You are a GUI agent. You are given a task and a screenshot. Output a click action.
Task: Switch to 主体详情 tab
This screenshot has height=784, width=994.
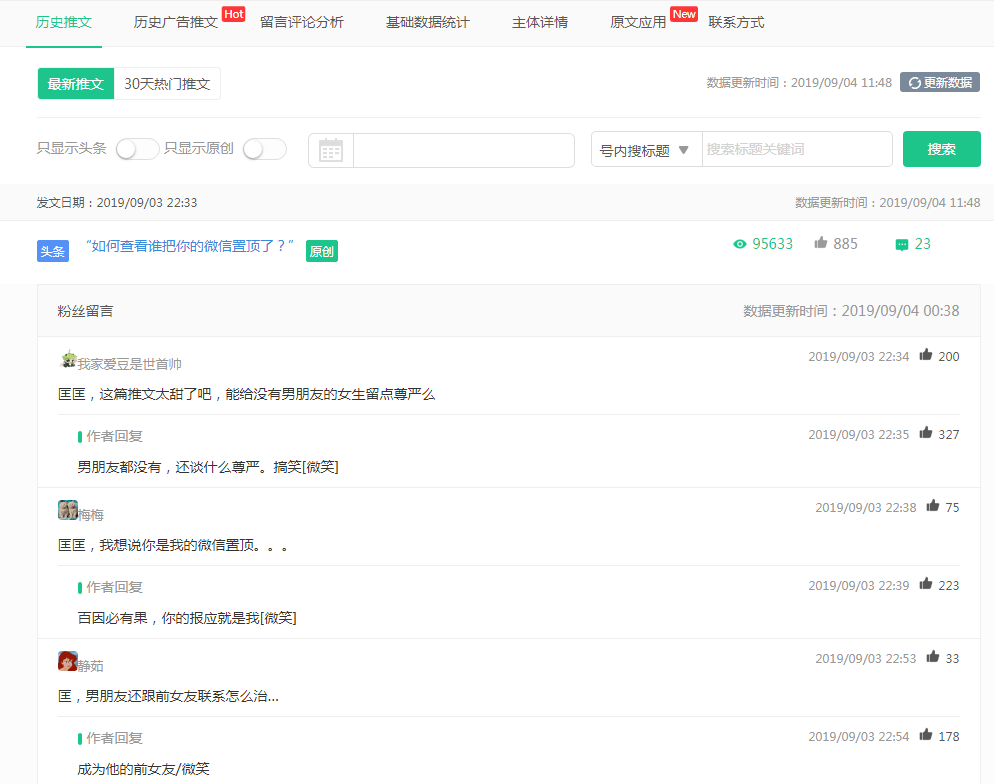[540, 22]
